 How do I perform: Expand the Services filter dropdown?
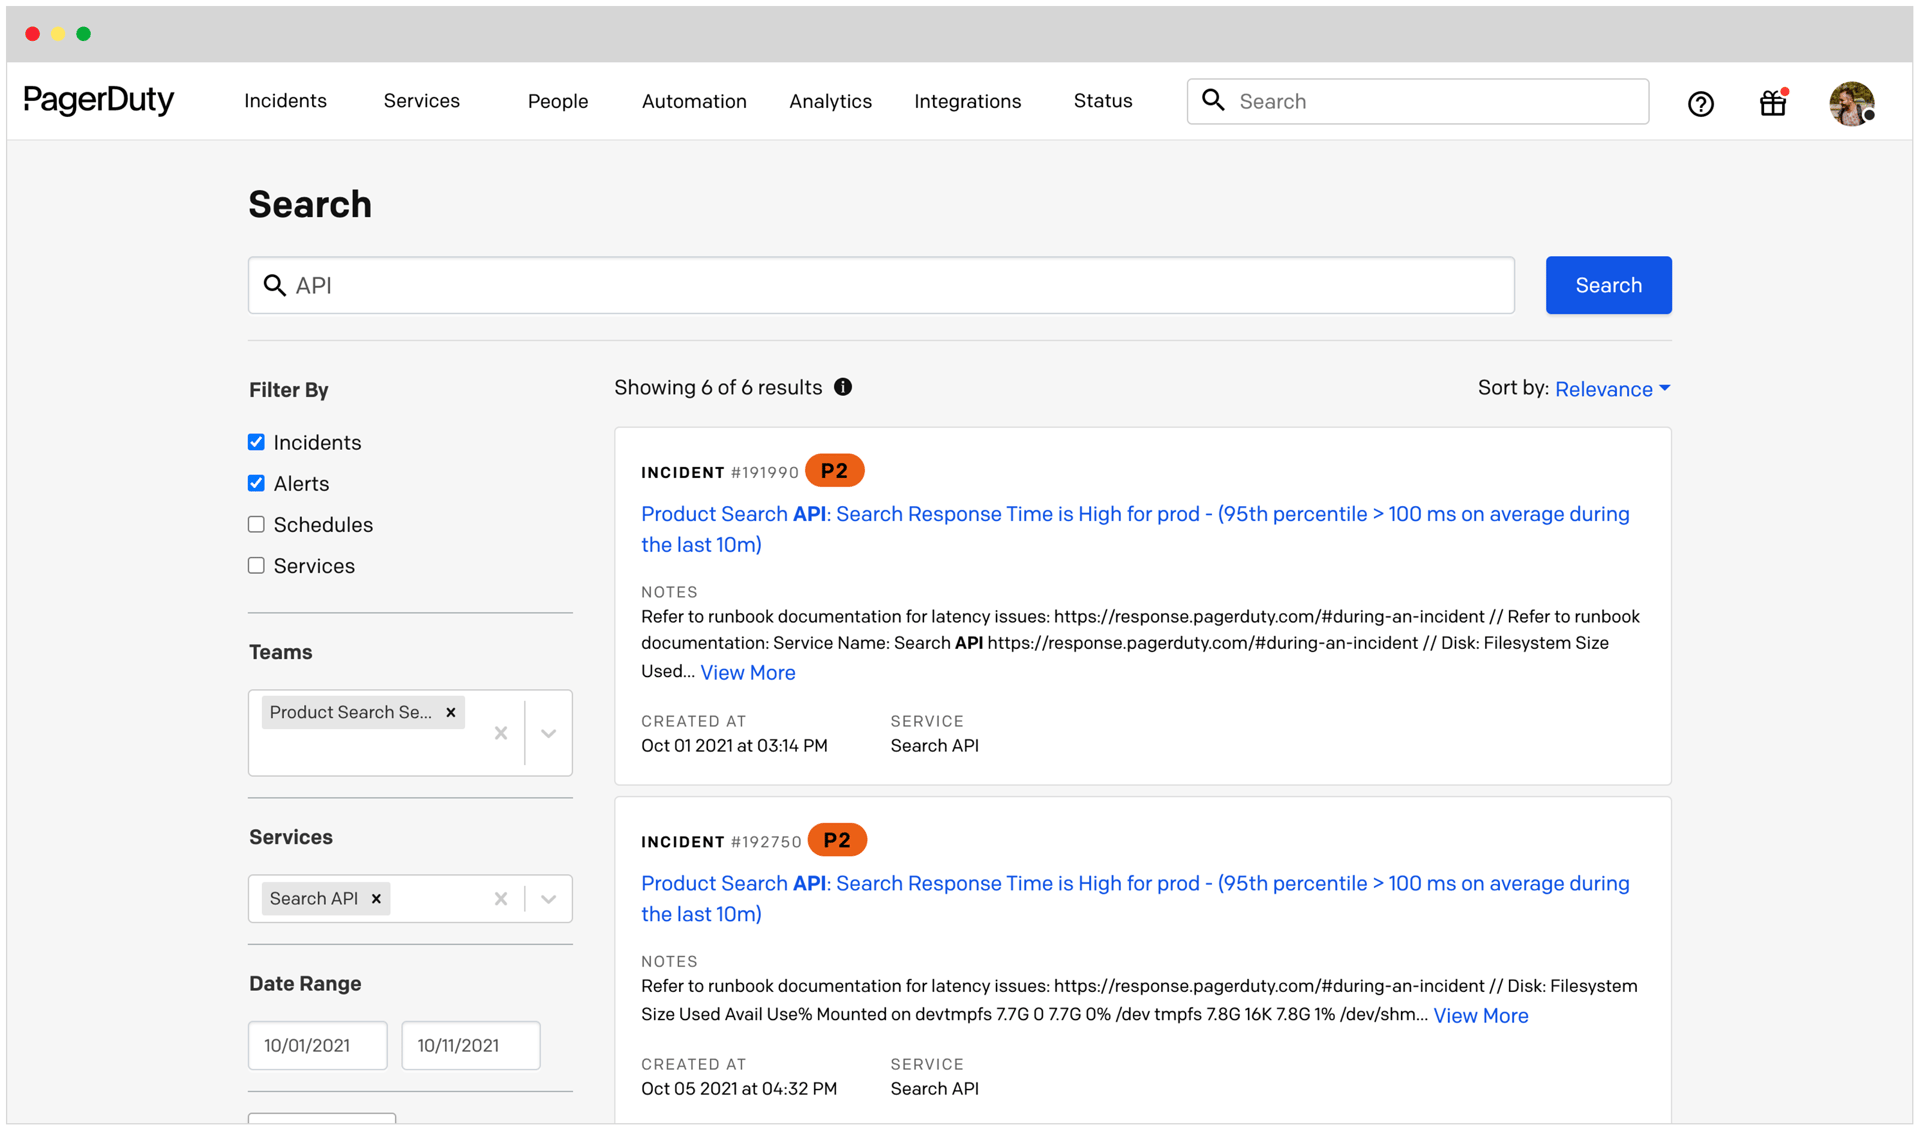tap(548, 898)
